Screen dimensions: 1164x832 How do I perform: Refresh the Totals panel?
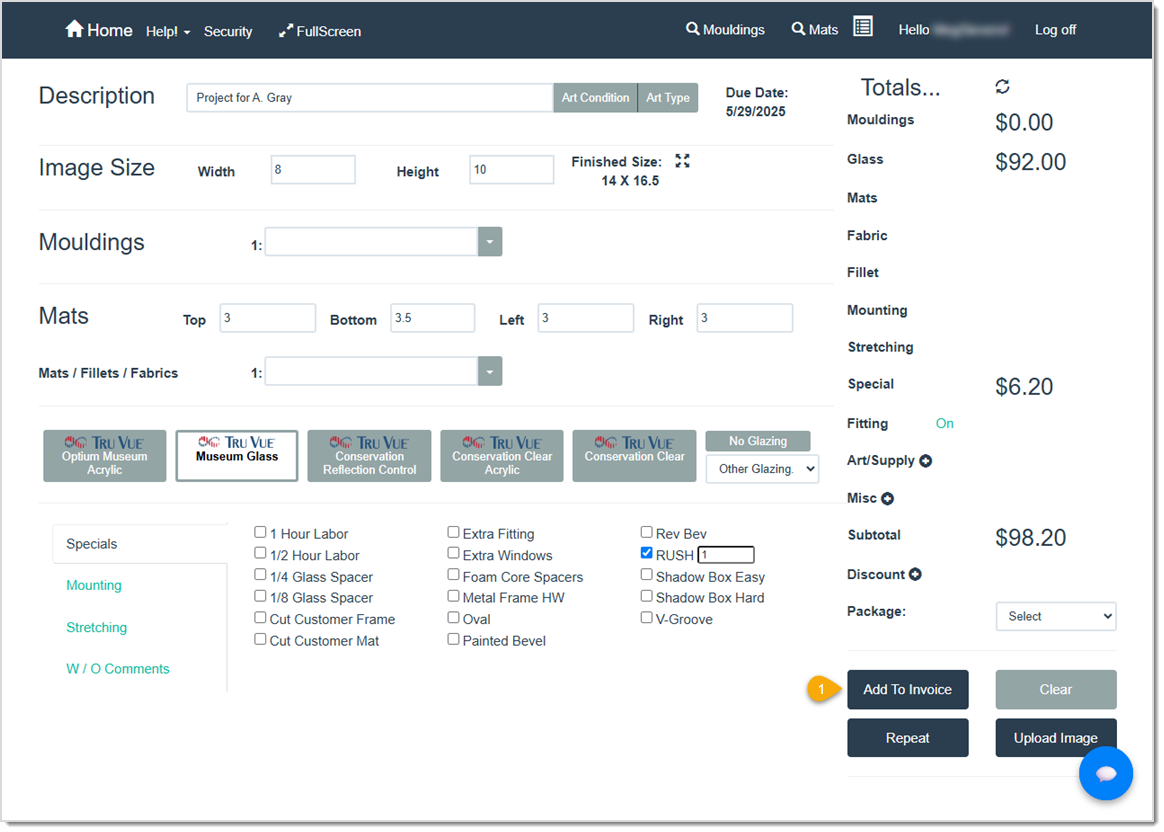tap(1002, 87)
